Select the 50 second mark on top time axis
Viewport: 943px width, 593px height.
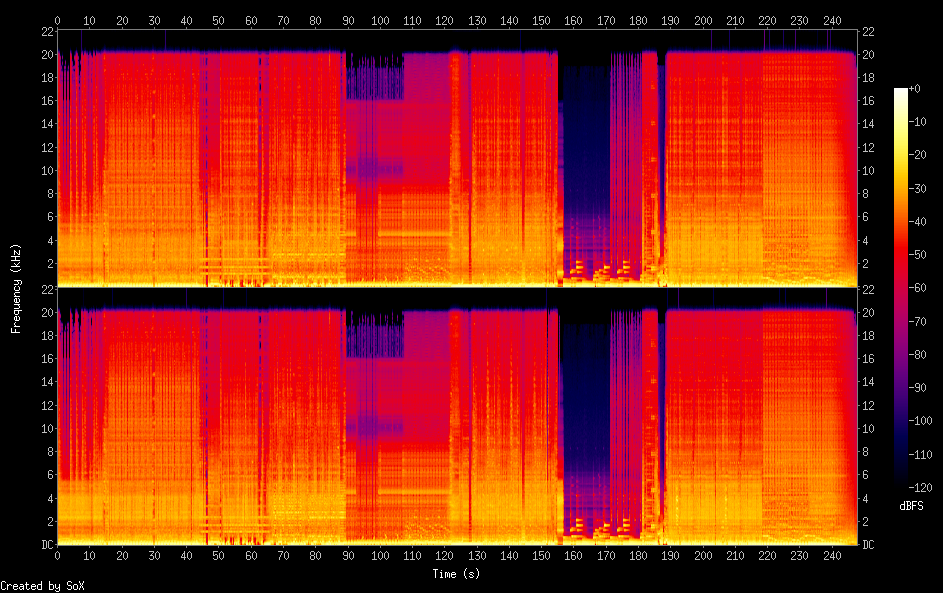pyautogui.click(x=218, y=19)
